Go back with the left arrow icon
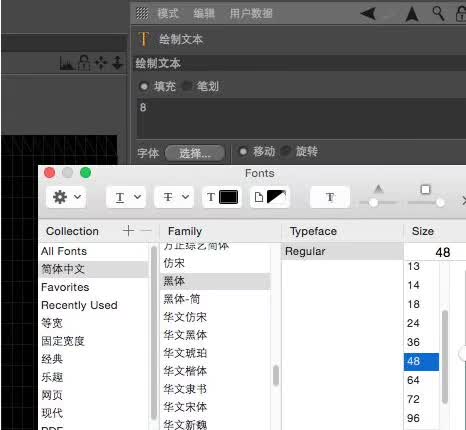466x430 pixels. (x=368, y=14)
